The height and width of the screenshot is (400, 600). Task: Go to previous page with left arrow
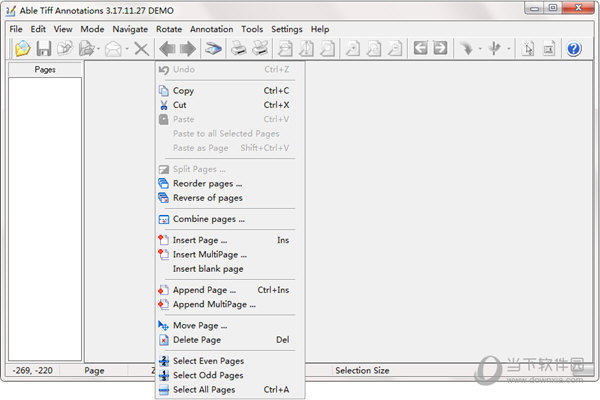pyautogui.click(x=167, y=49)
